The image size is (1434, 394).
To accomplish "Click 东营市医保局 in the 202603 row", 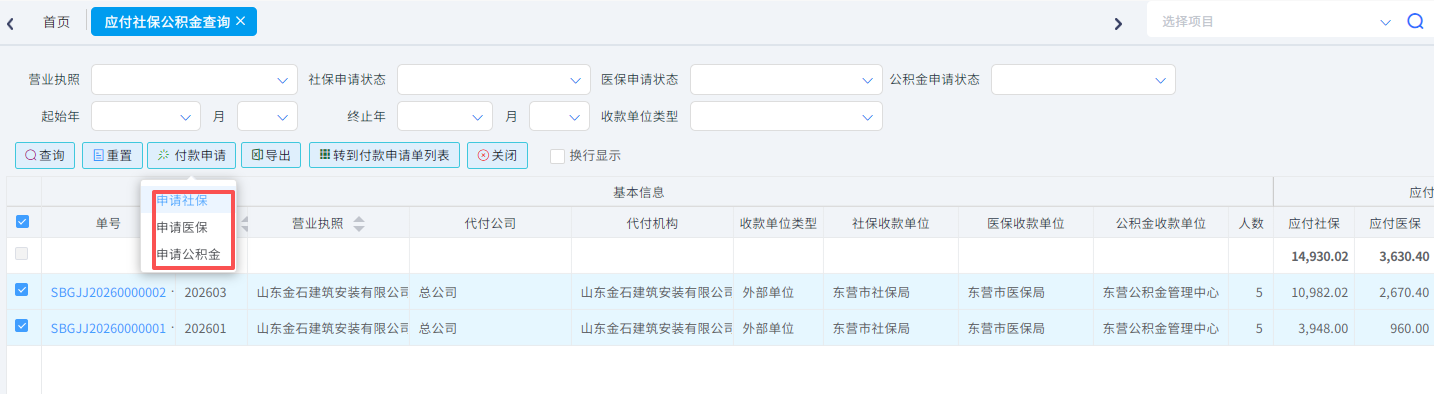I will tap(1006, 293).
